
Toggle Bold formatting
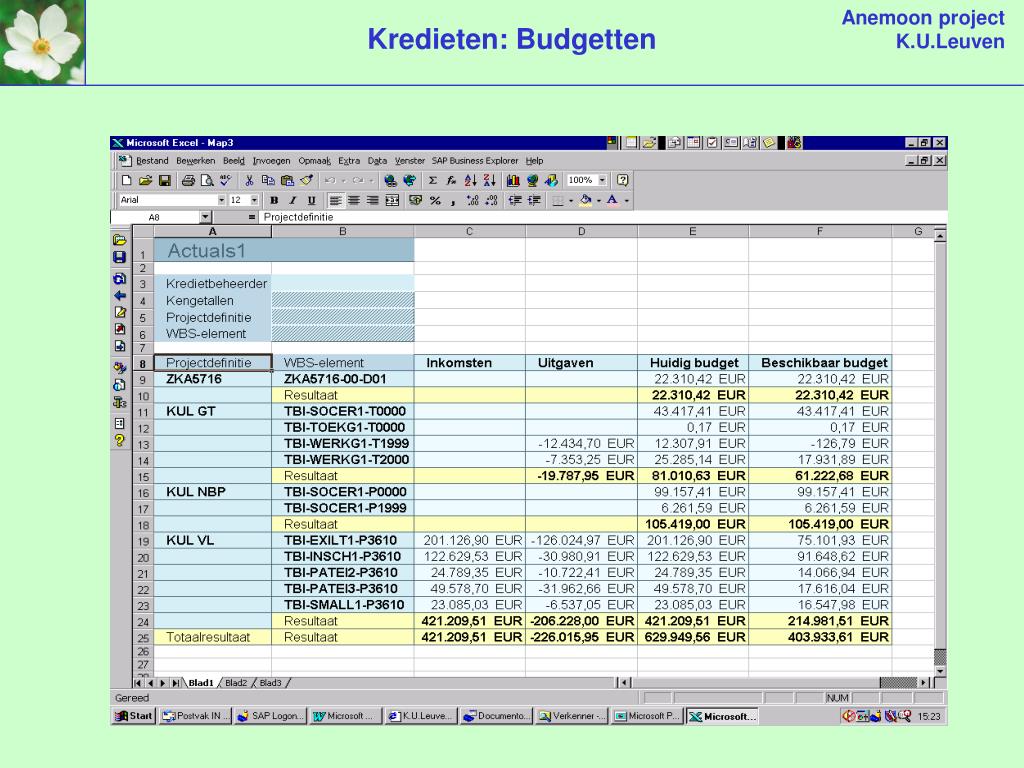[x=274, y=200]
